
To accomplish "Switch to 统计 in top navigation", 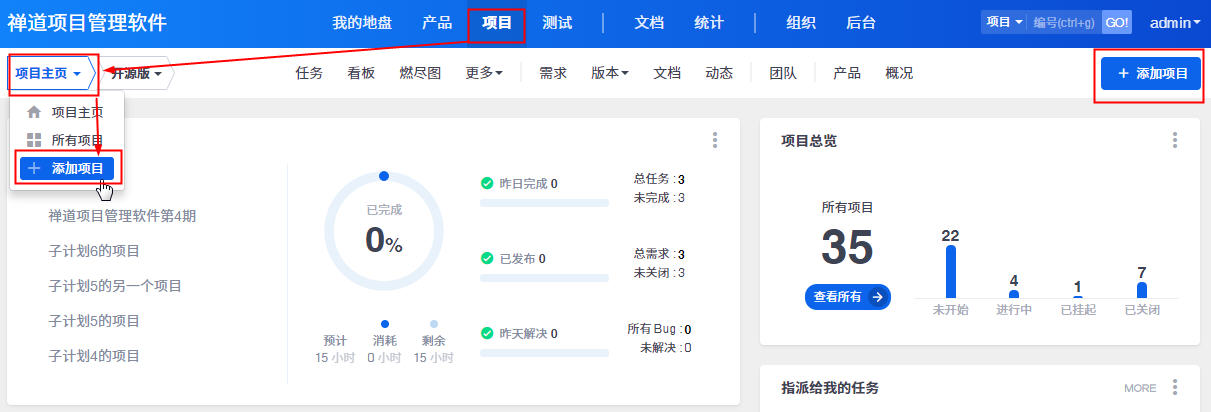I will coord(709,23).
